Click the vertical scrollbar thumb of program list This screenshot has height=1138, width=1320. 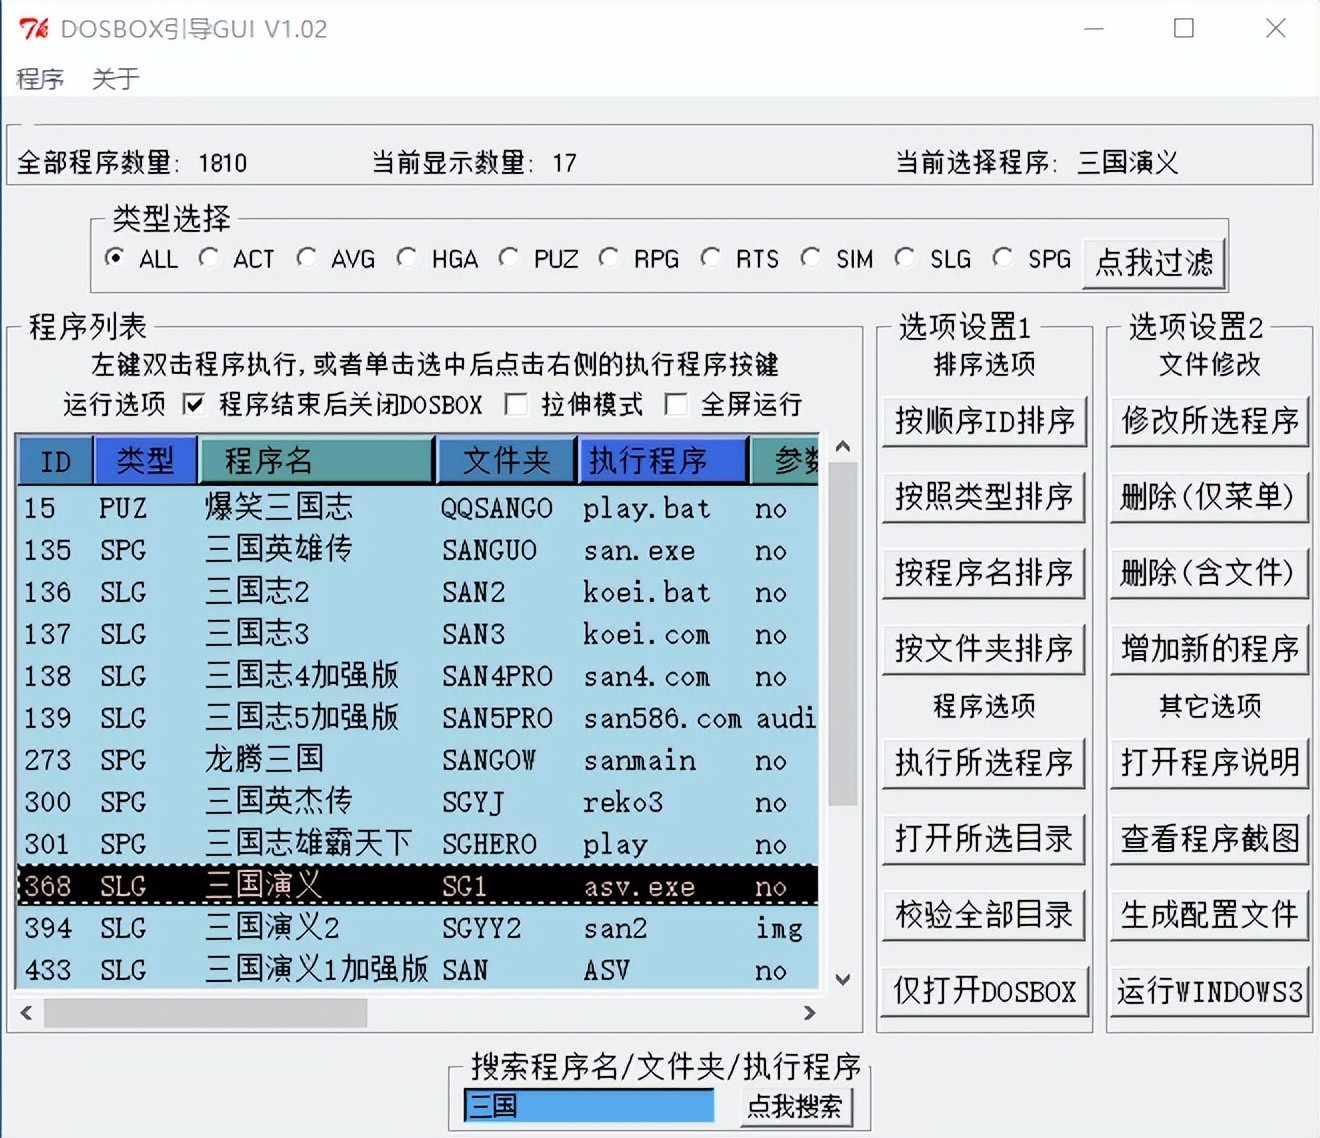pos(843,634)
